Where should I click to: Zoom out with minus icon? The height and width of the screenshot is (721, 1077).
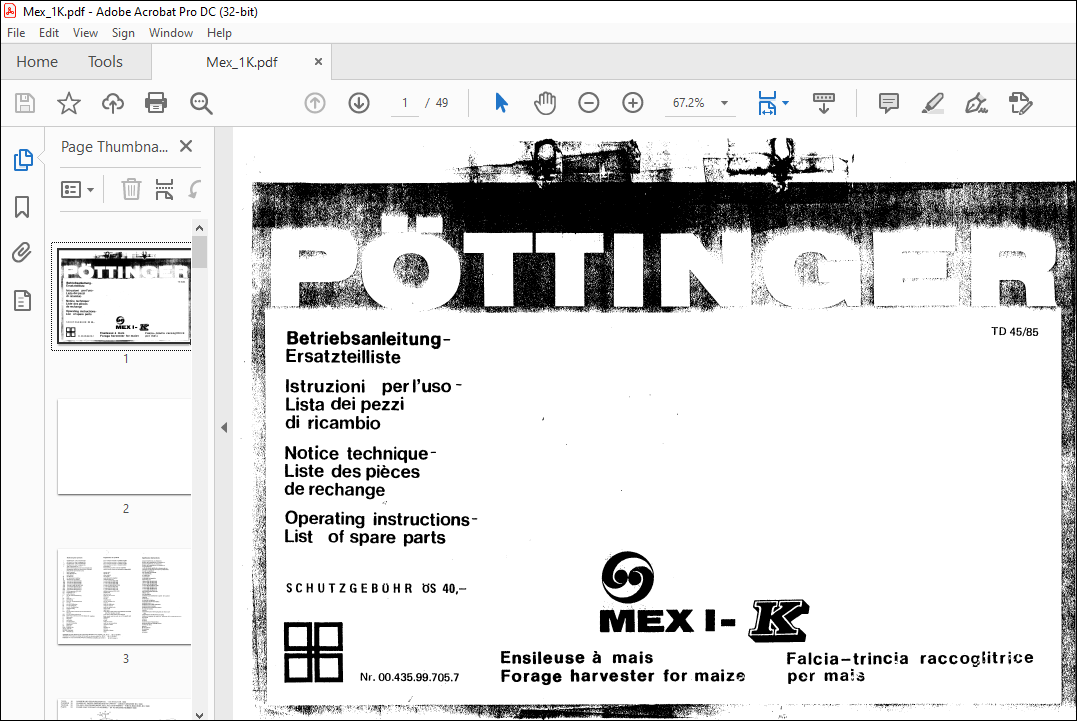589,103
